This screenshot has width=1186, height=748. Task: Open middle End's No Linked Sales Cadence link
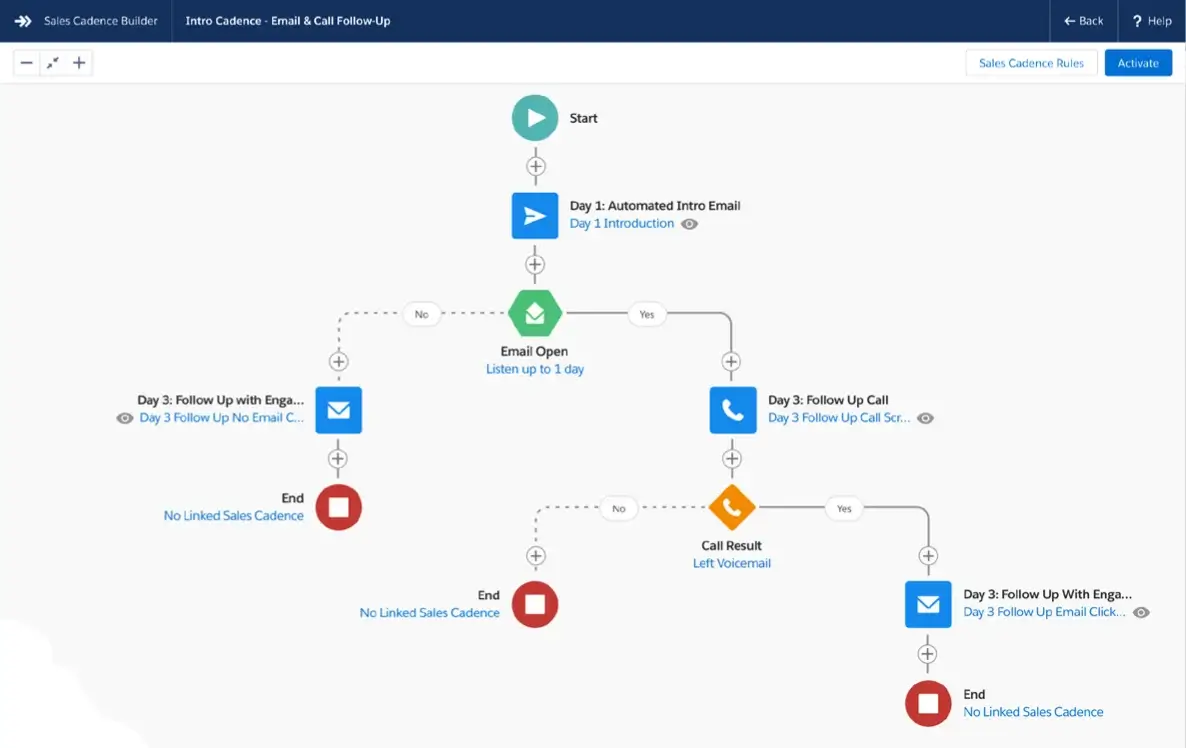point(430,613)
